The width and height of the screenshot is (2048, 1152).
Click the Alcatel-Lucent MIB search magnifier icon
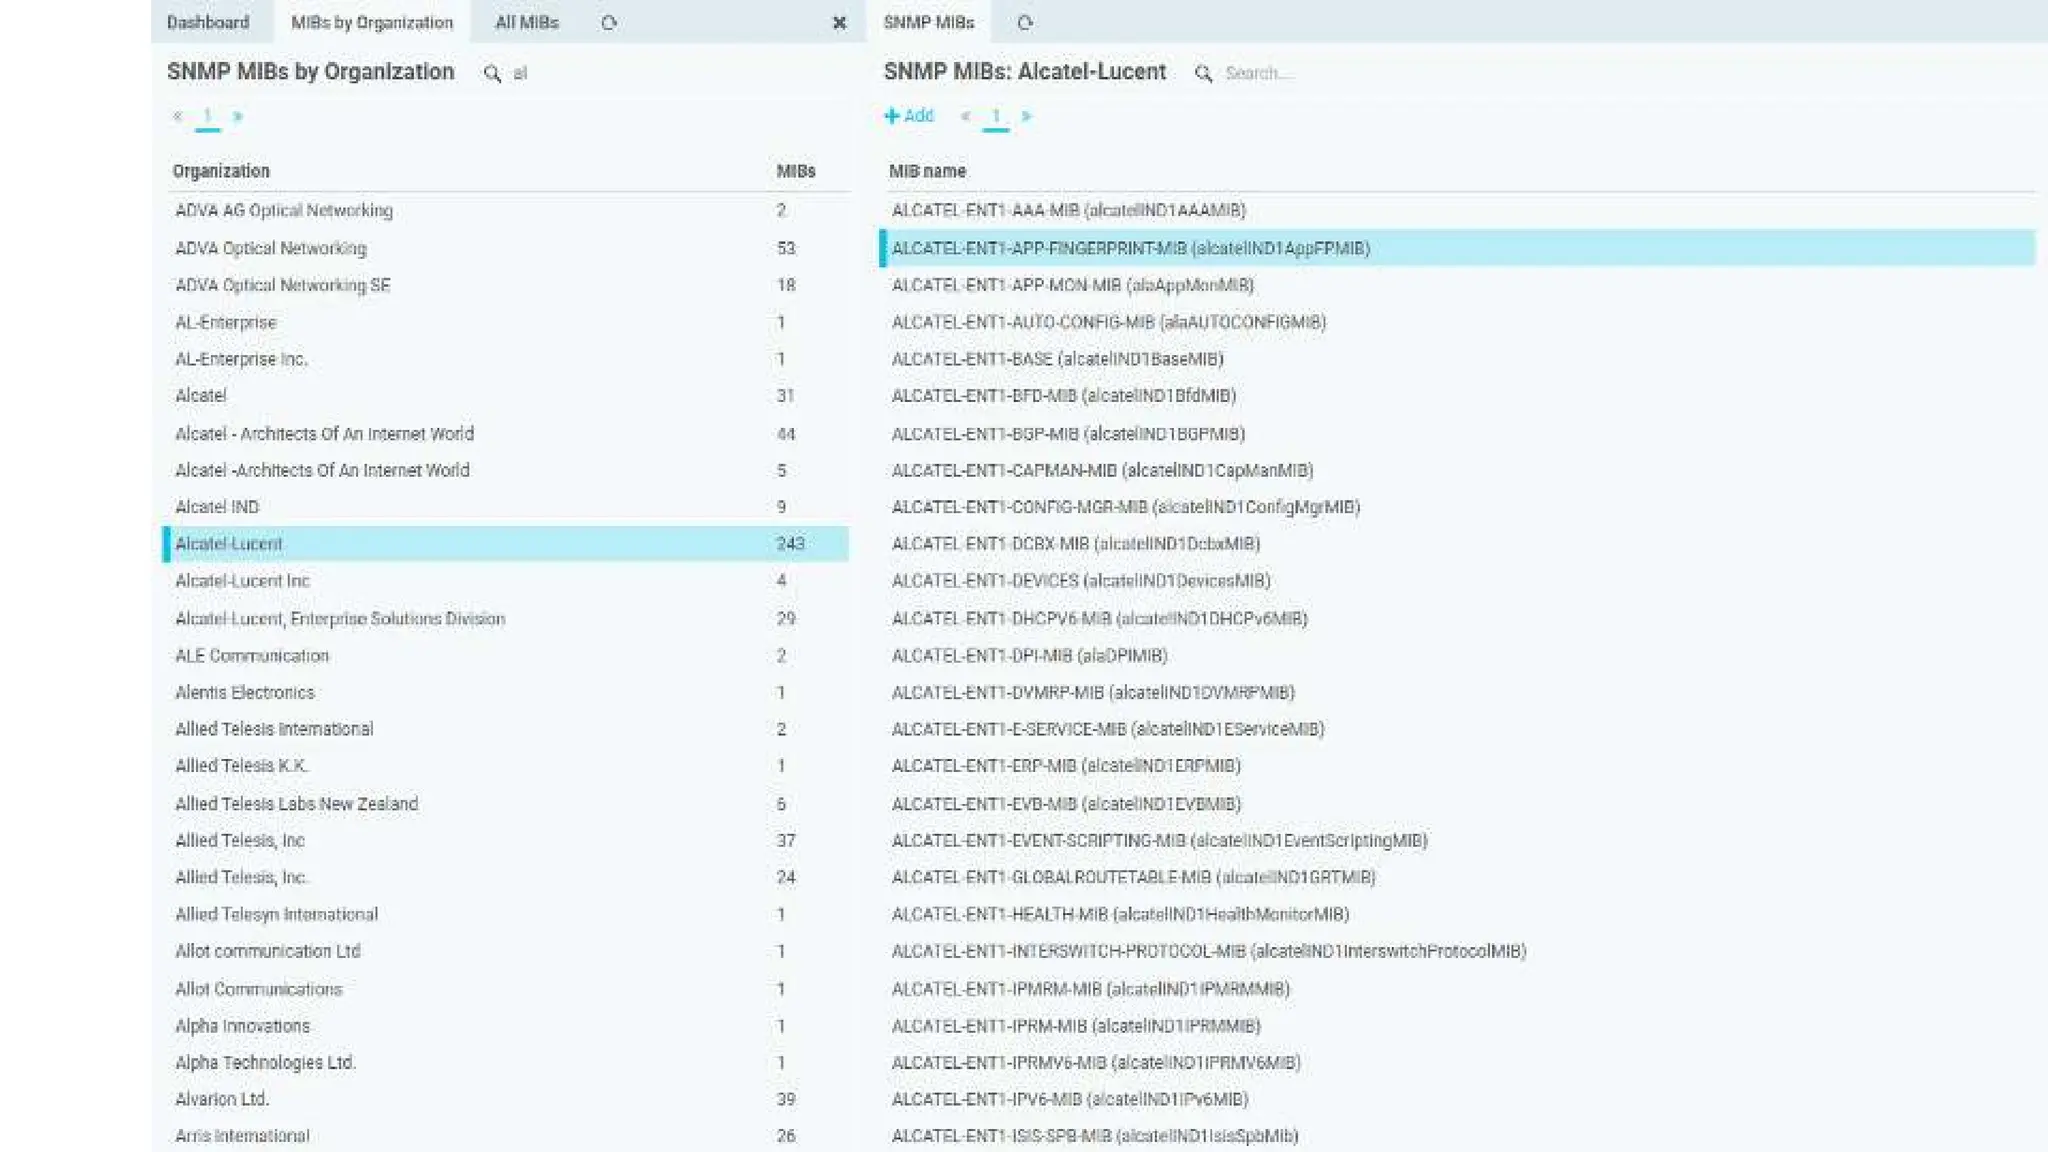pos(1203,73)
